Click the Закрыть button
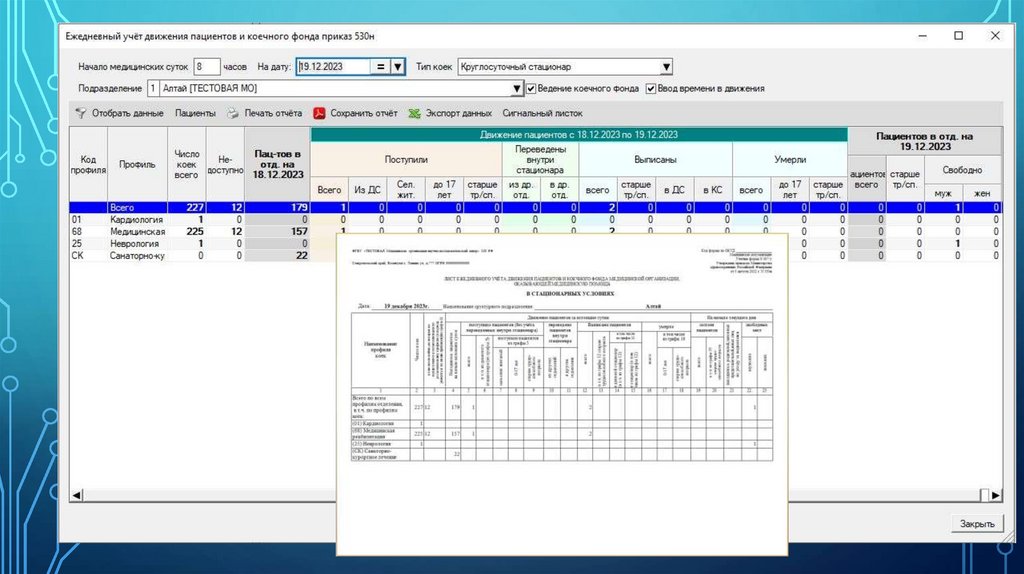1024x574 pixels. click(x=976, y=524)
